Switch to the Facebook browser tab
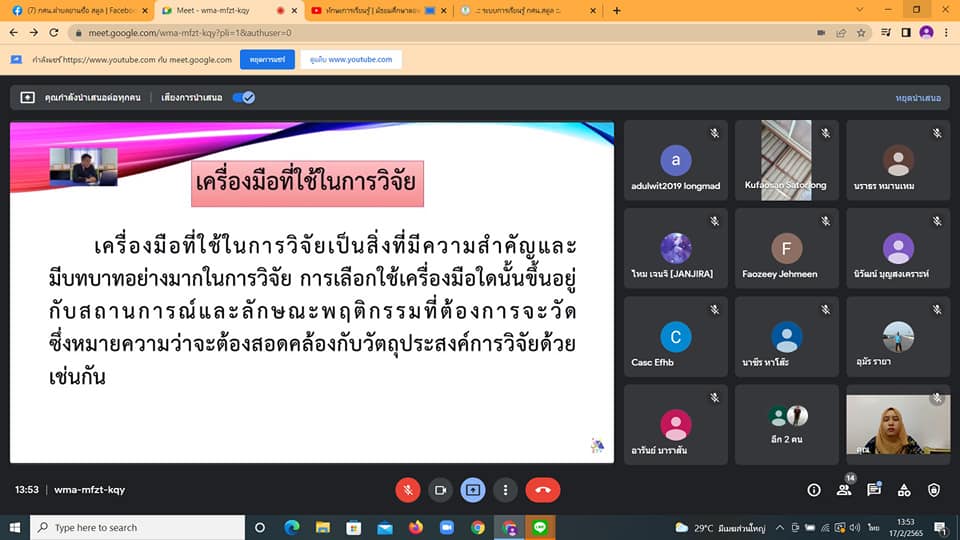960x540 pixels. pyautogui.click(x=75, y=10)
